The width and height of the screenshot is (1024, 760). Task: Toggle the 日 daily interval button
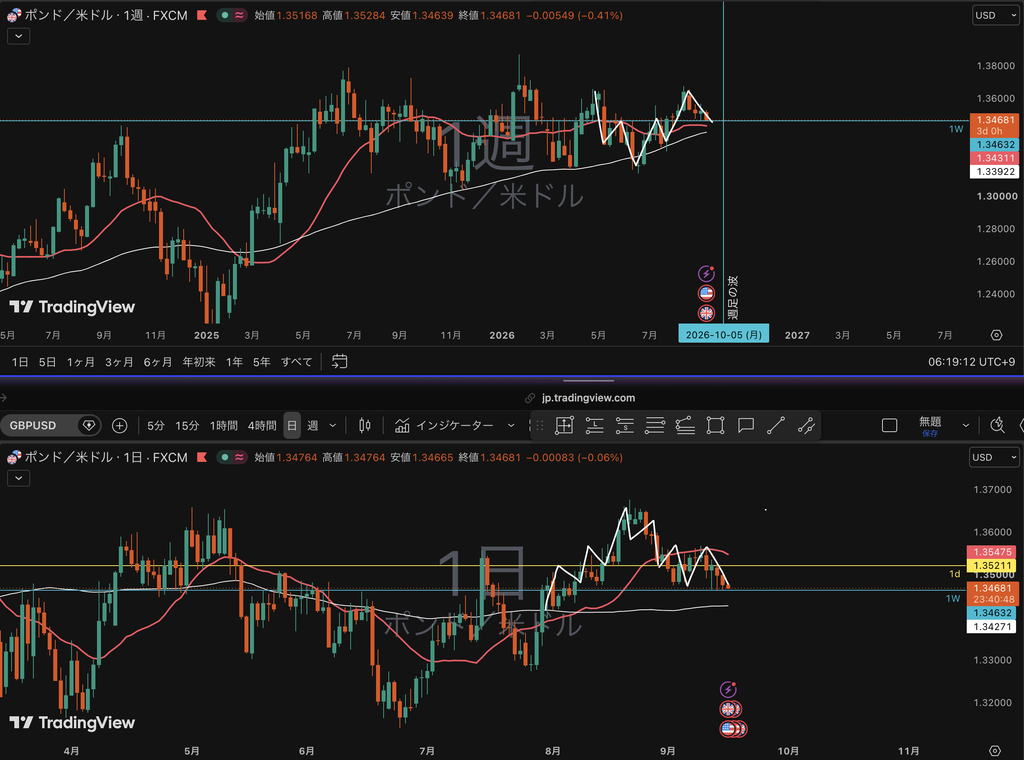pos(292,426)
